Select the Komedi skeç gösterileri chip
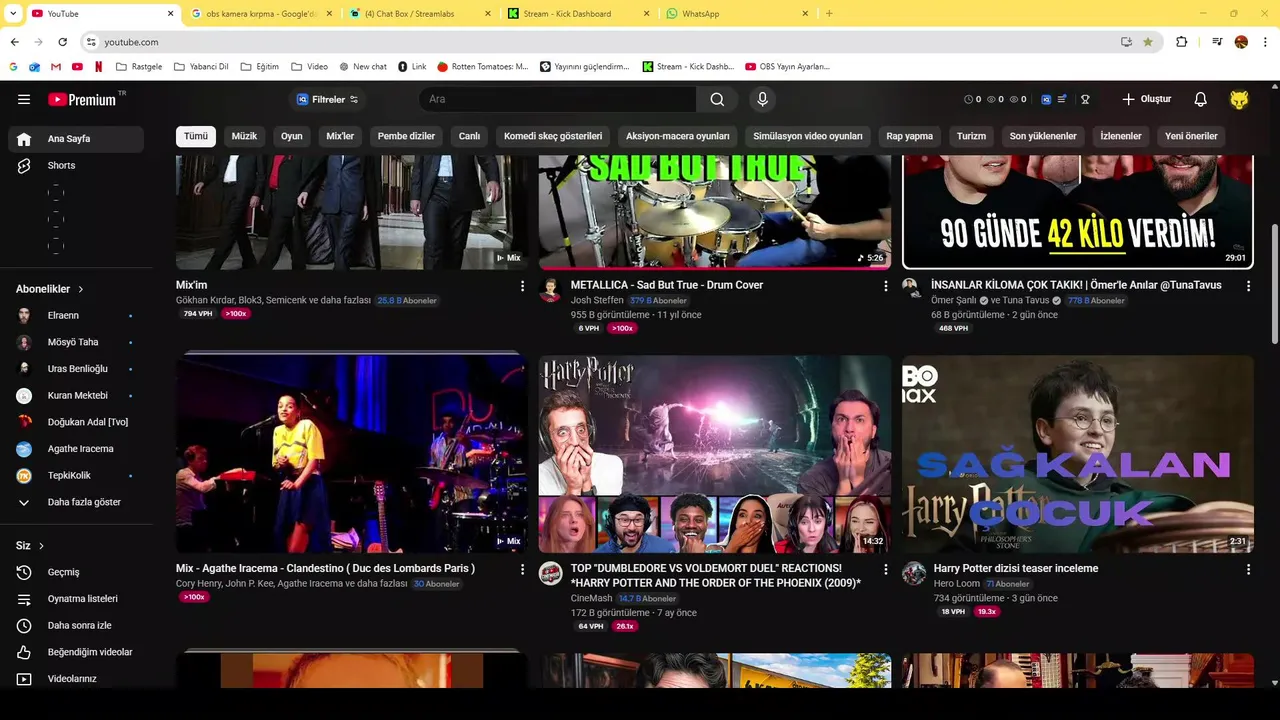The image size is (1280, 720). [x=553, y=136]
